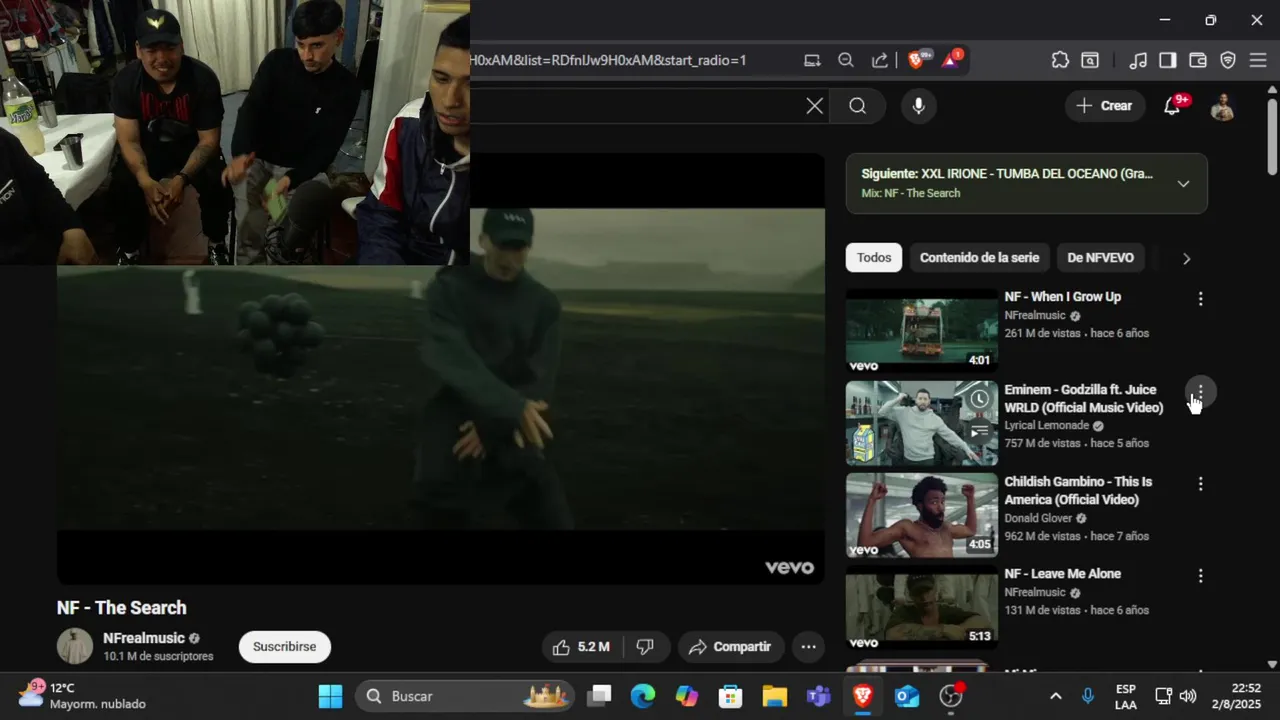1280x720 pixels.
Task: Click the Lyrical Lemonade channel name
Action: (x=1046, y=426)
